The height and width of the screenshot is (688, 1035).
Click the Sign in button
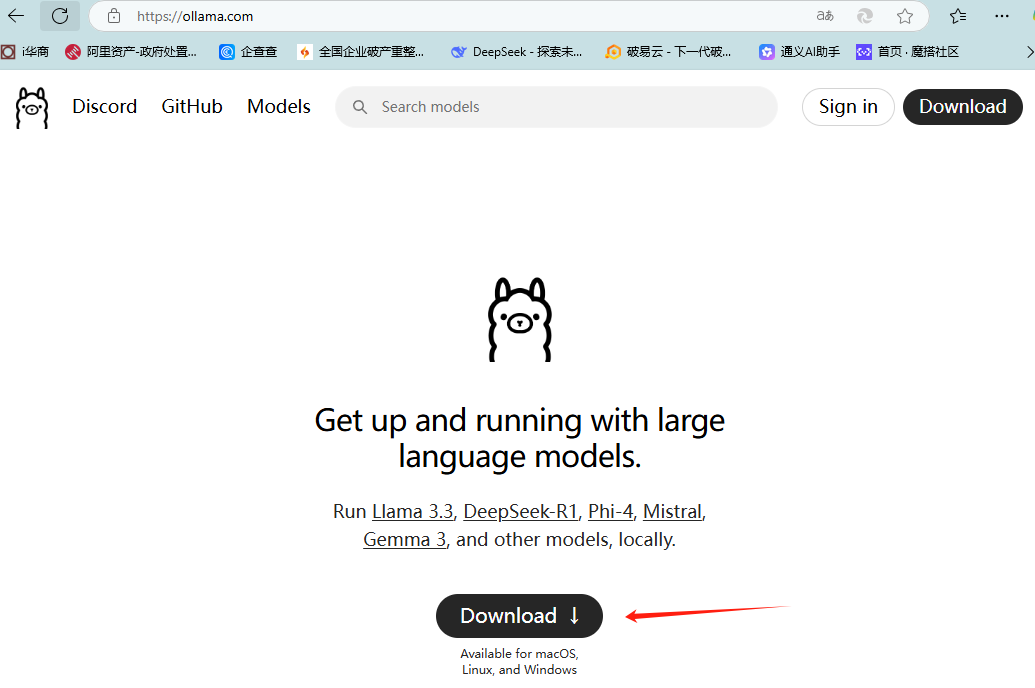848,107
